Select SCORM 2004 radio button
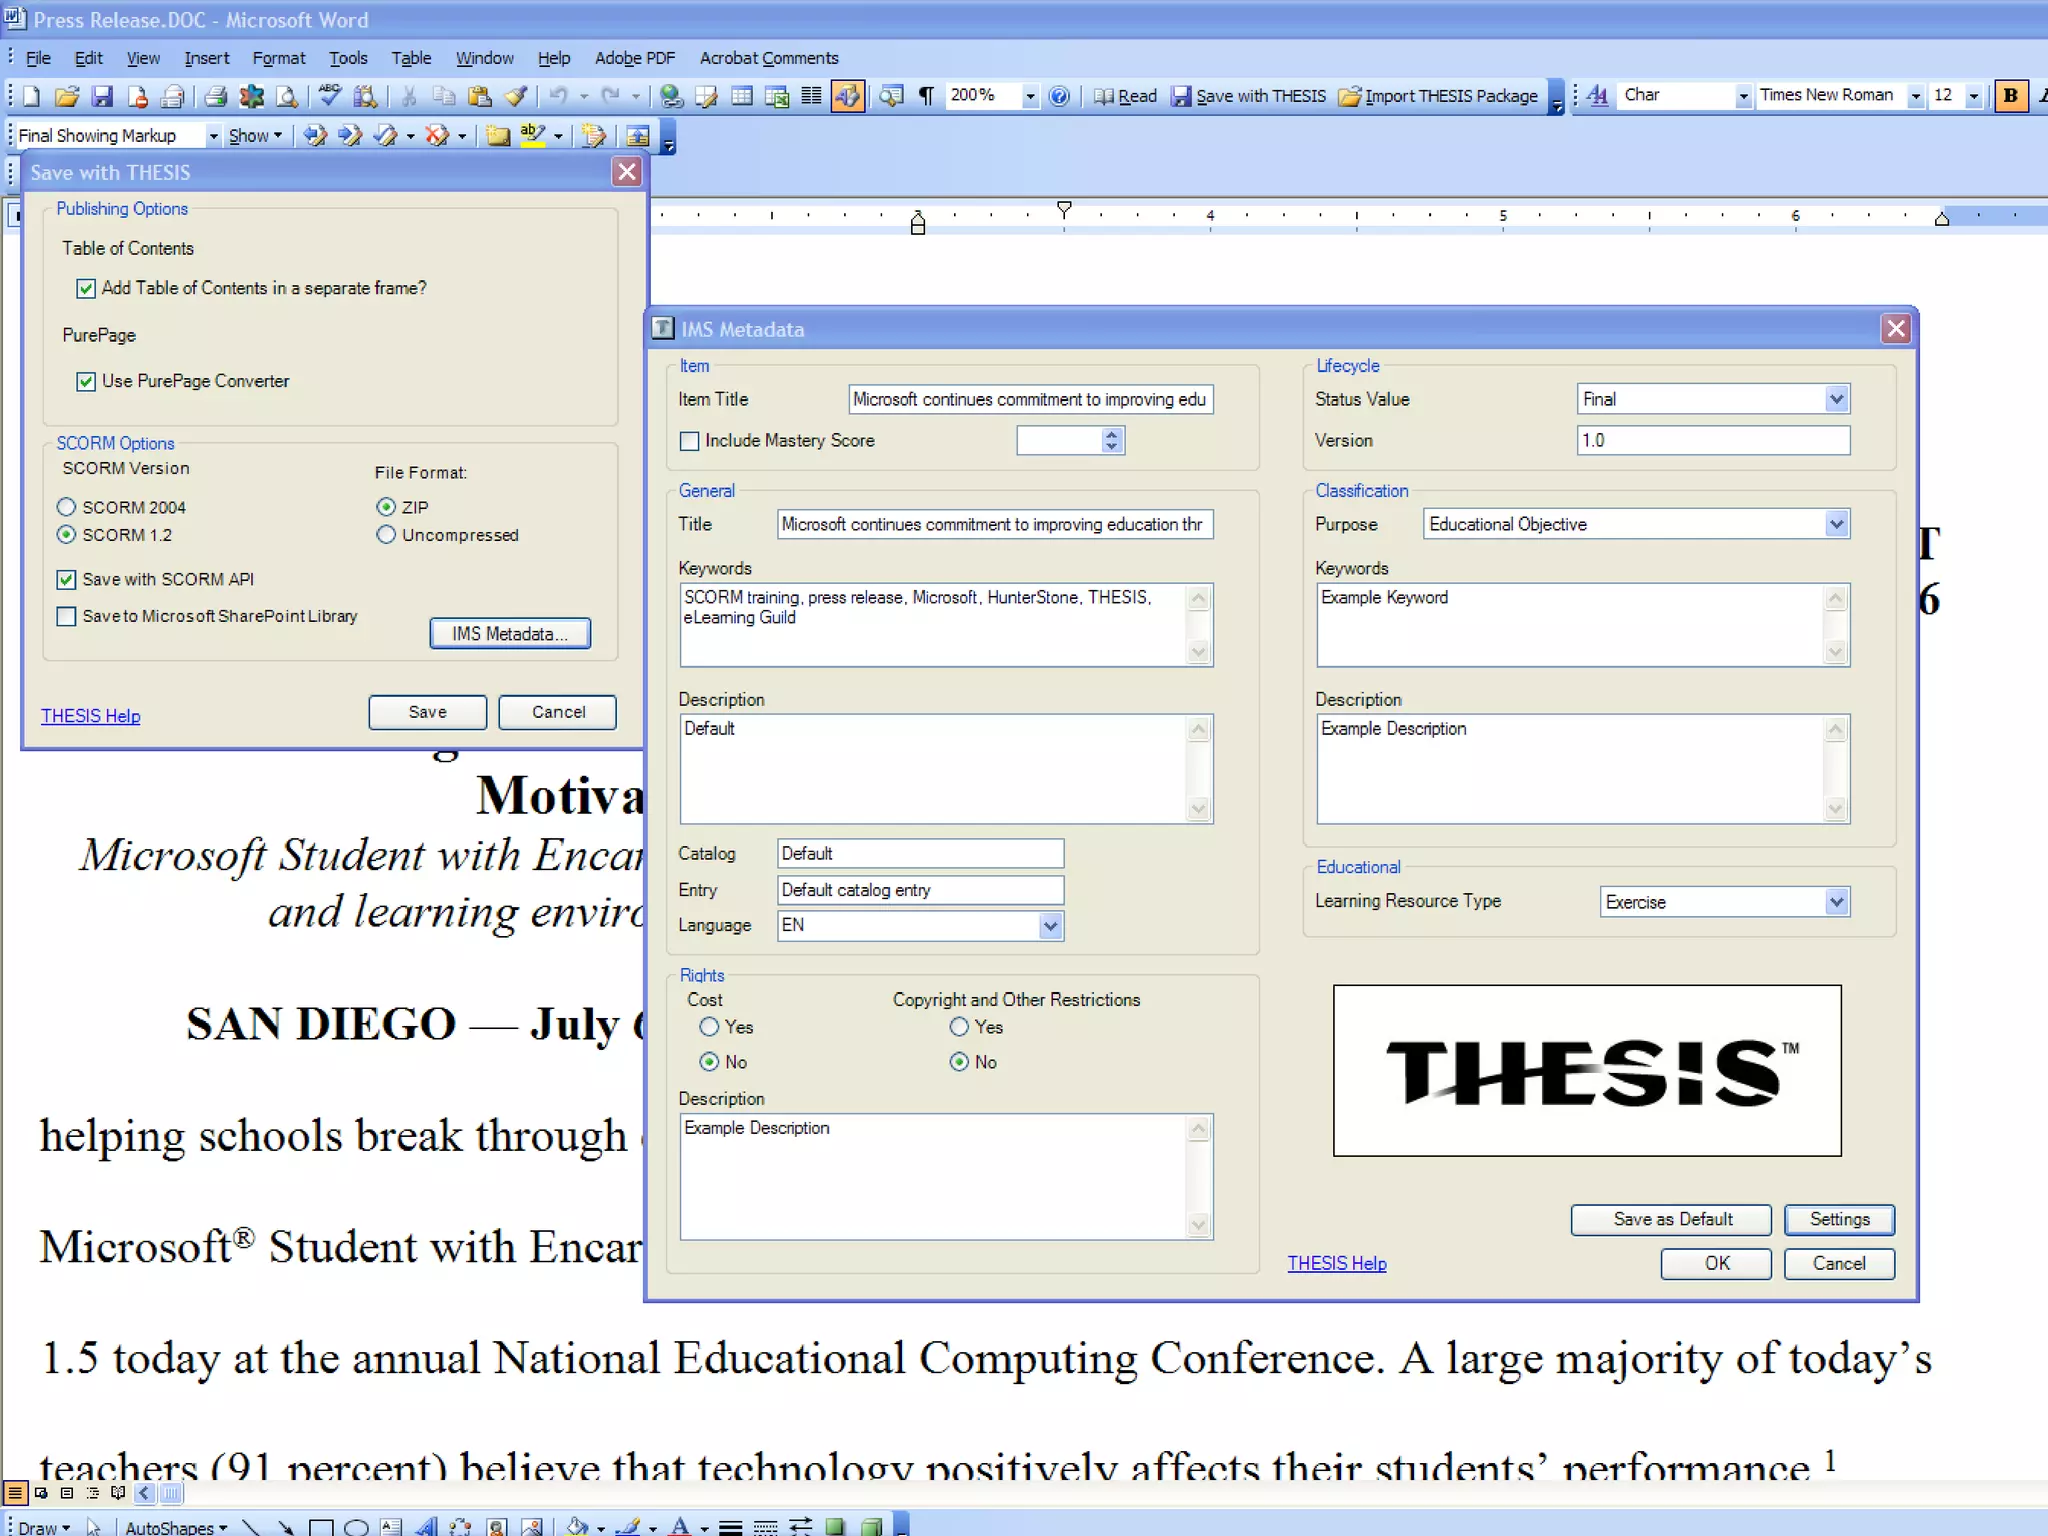Screen dimensions: 2048x1536 67,507
